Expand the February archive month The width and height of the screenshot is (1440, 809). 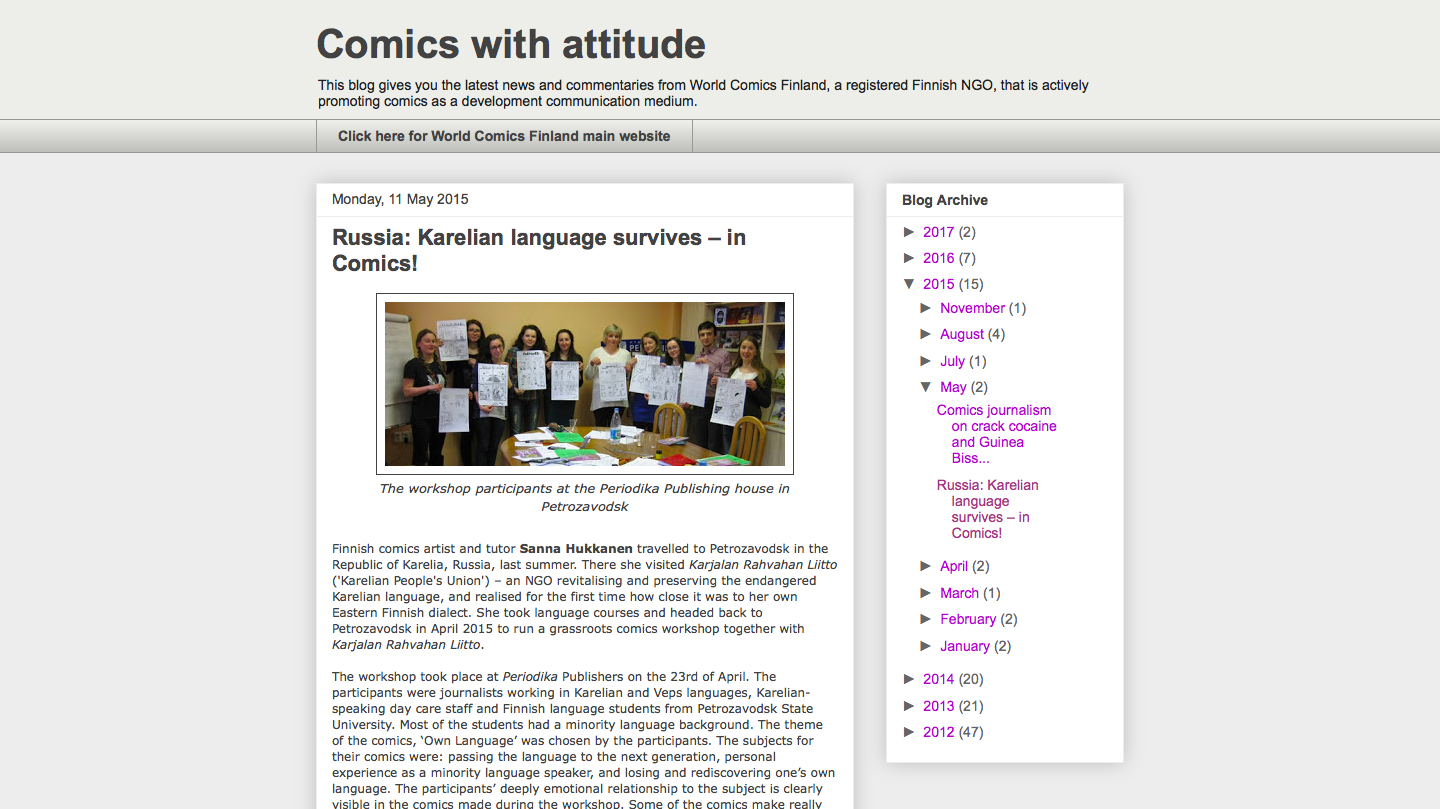coord(927,619)
